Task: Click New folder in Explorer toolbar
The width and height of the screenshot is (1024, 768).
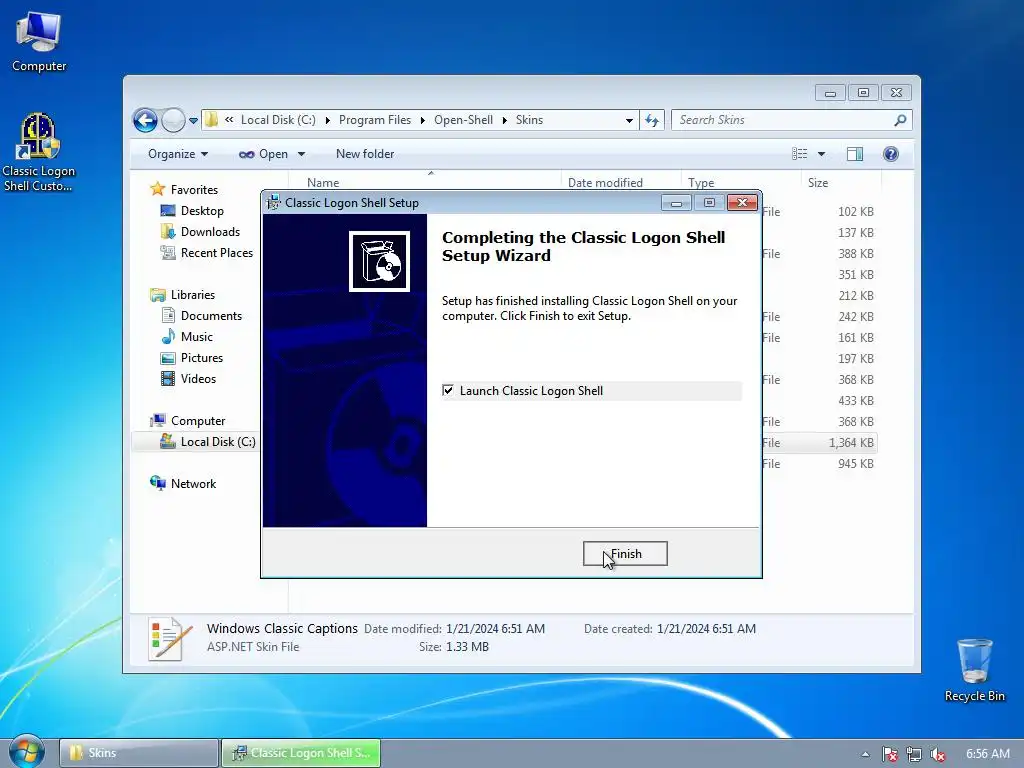Action: [365, 154]
